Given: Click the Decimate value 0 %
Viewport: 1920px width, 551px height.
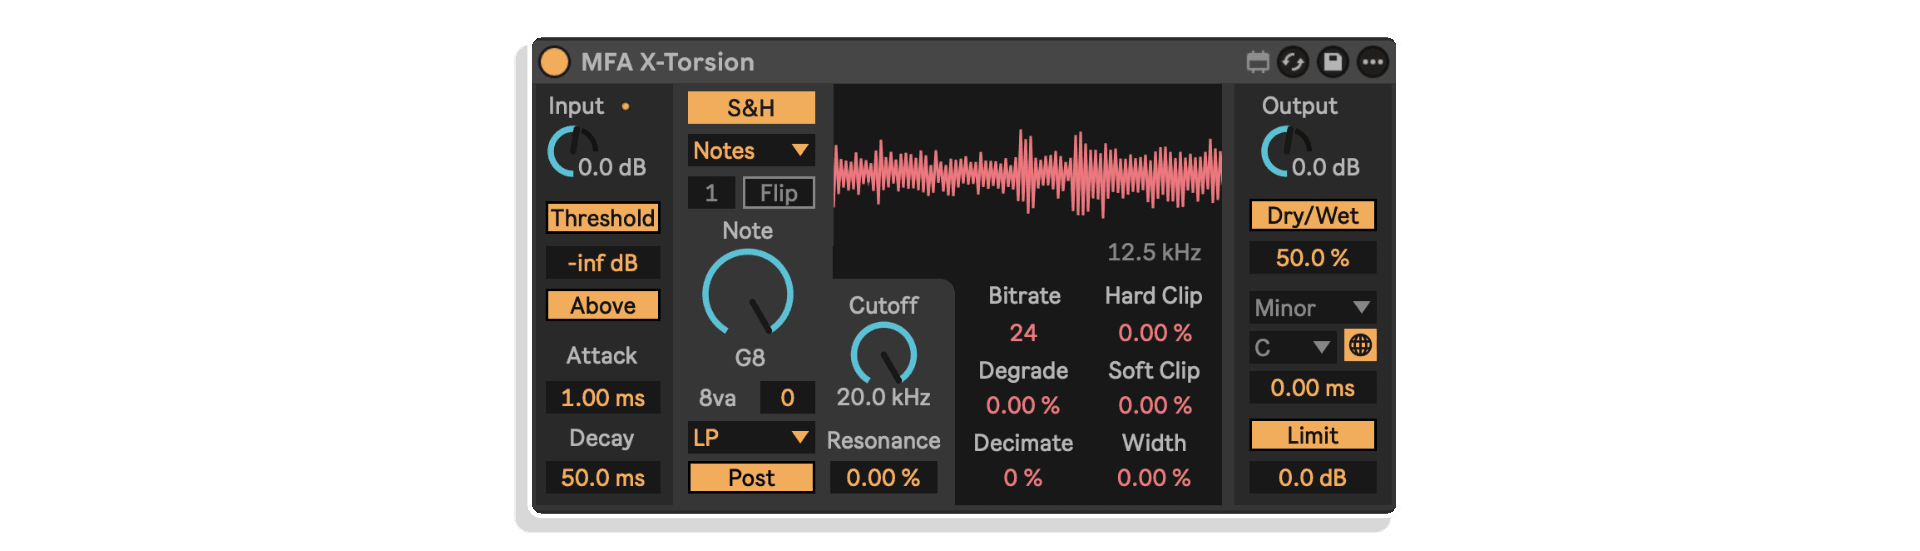Looking at the screenshot, I should coord(1023,479).
